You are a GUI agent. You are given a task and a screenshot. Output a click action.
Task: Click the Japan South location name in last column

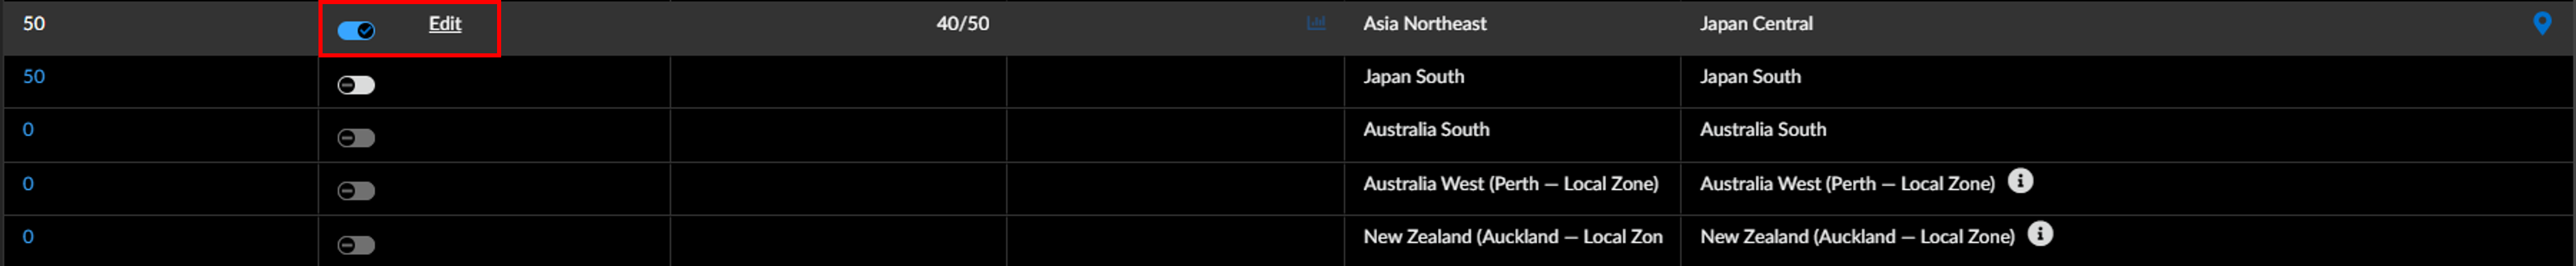click(1750, 77)
